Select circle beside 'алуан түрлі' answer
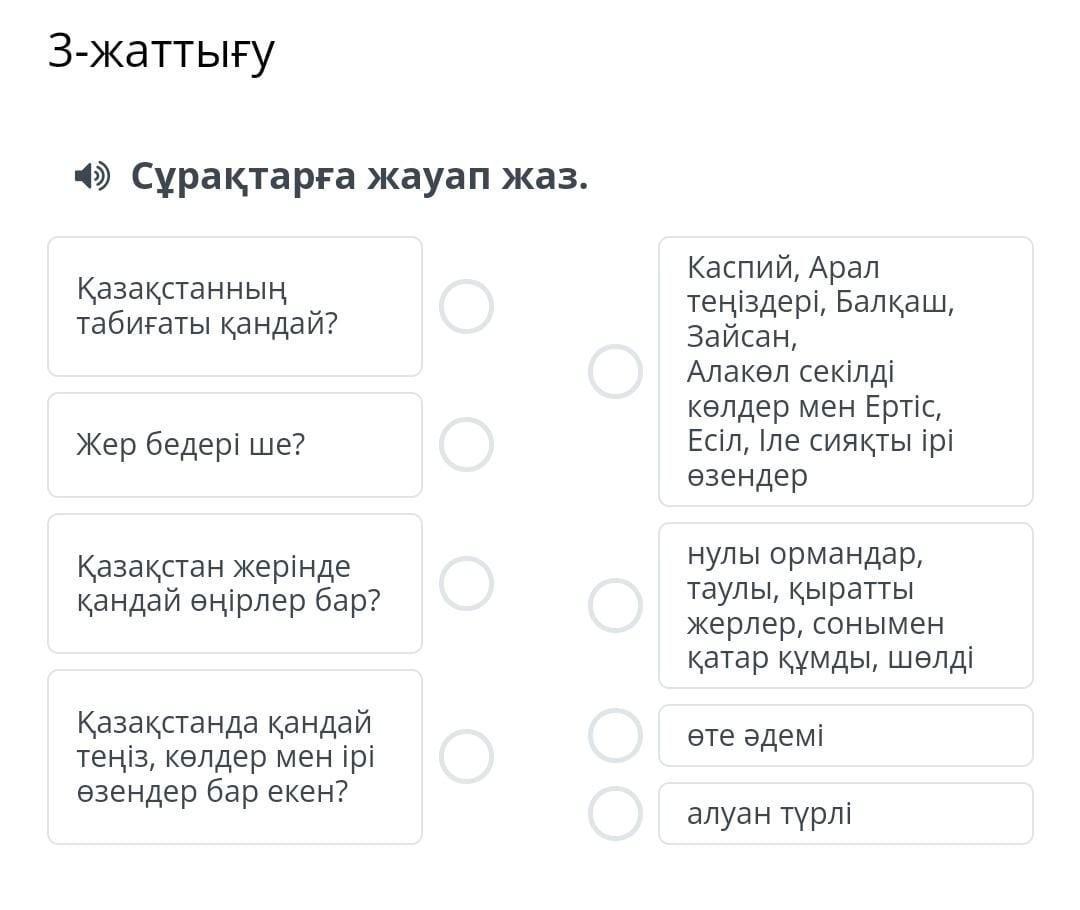This screenshot has width=1080, height=910. click(615, 814)
